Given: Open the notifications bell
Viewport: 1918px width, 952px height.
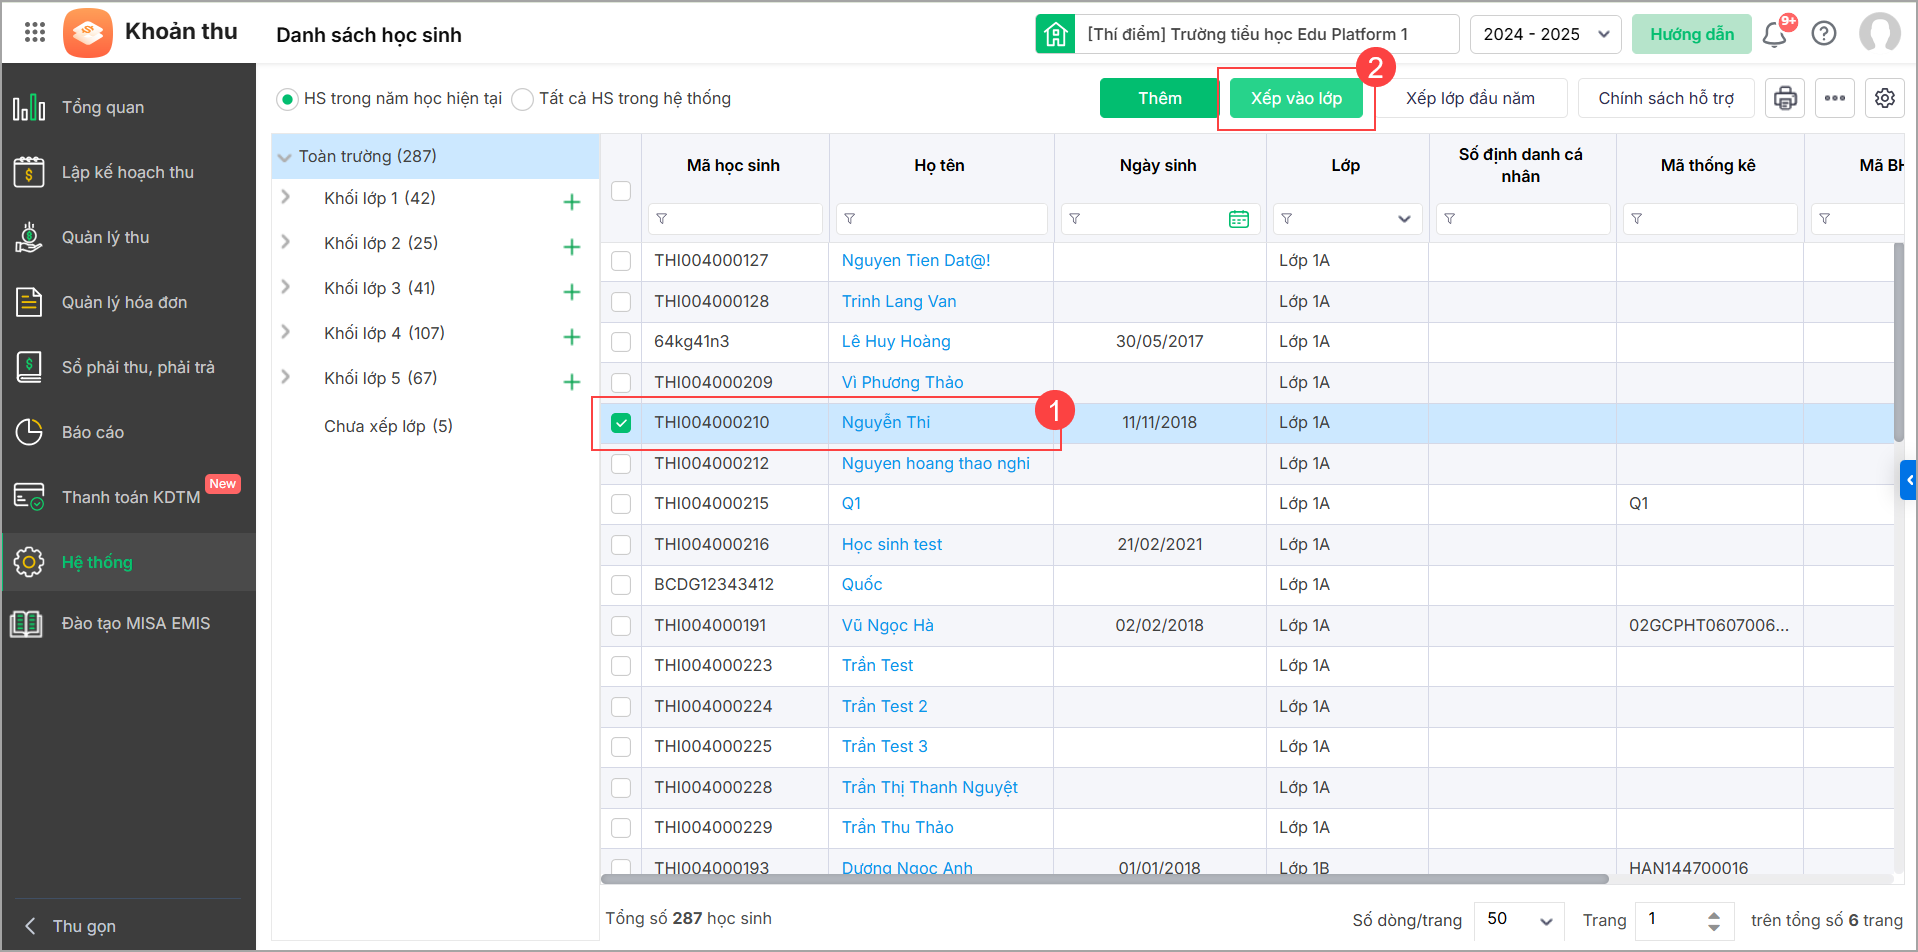Looking at the screenshot, I should (x=1775, y=34).
